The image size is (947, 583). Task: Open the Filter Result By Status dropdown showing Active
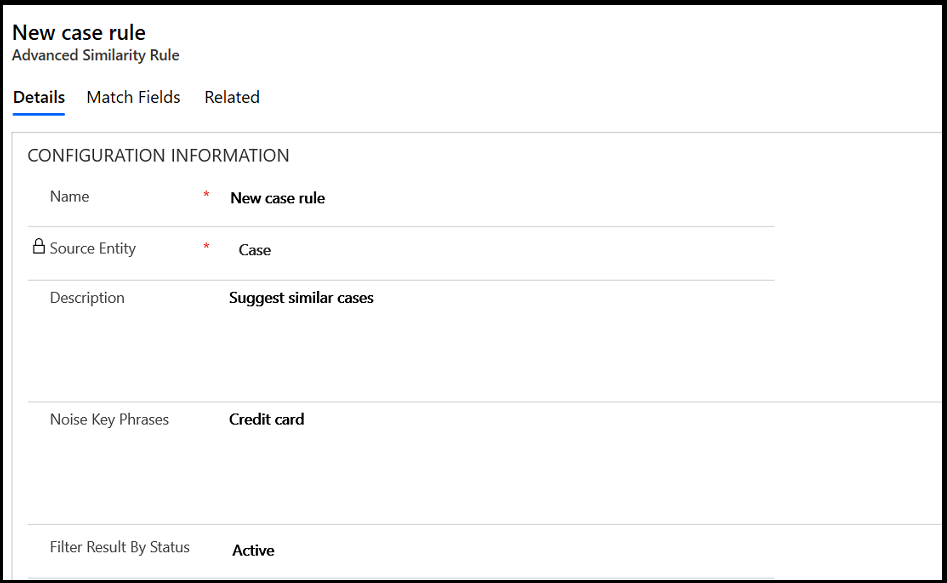254,550
